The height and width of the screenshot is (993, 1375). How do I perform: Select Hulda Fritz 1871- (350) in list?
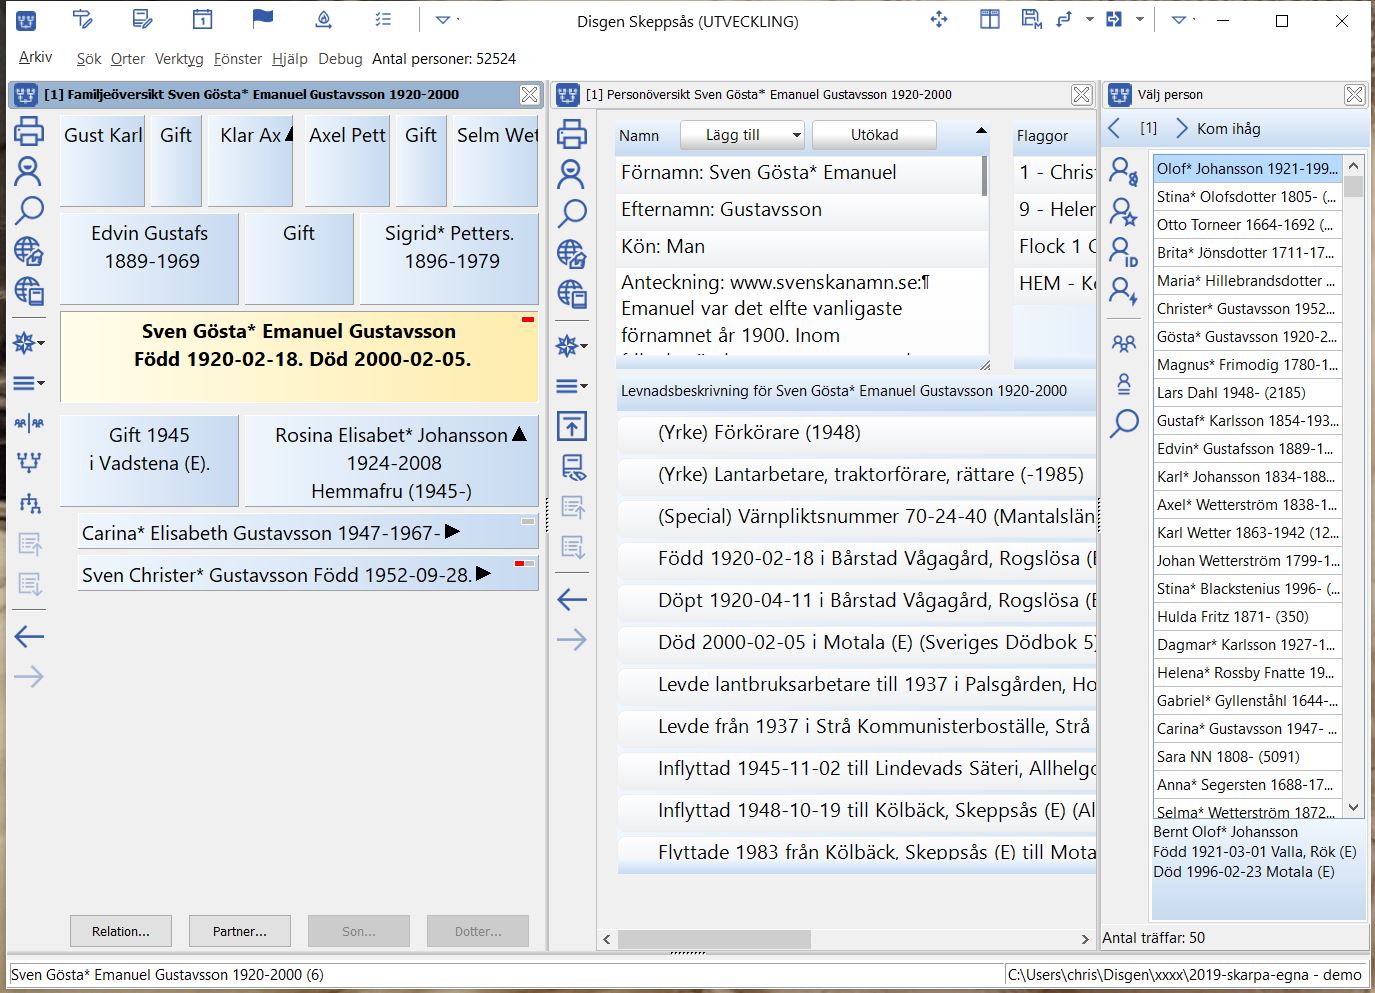click(x=1246, y=617)
